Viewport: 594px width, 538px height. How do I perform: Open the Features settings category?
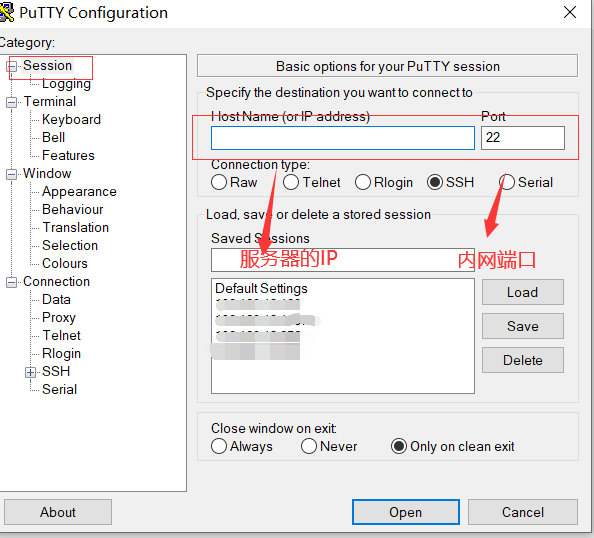pos(68,155)
